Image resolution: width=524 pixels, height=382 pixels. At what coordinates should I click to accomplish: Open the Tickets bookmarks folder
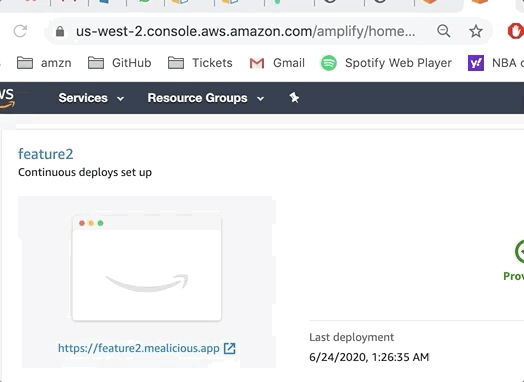(x=200, y=63)
